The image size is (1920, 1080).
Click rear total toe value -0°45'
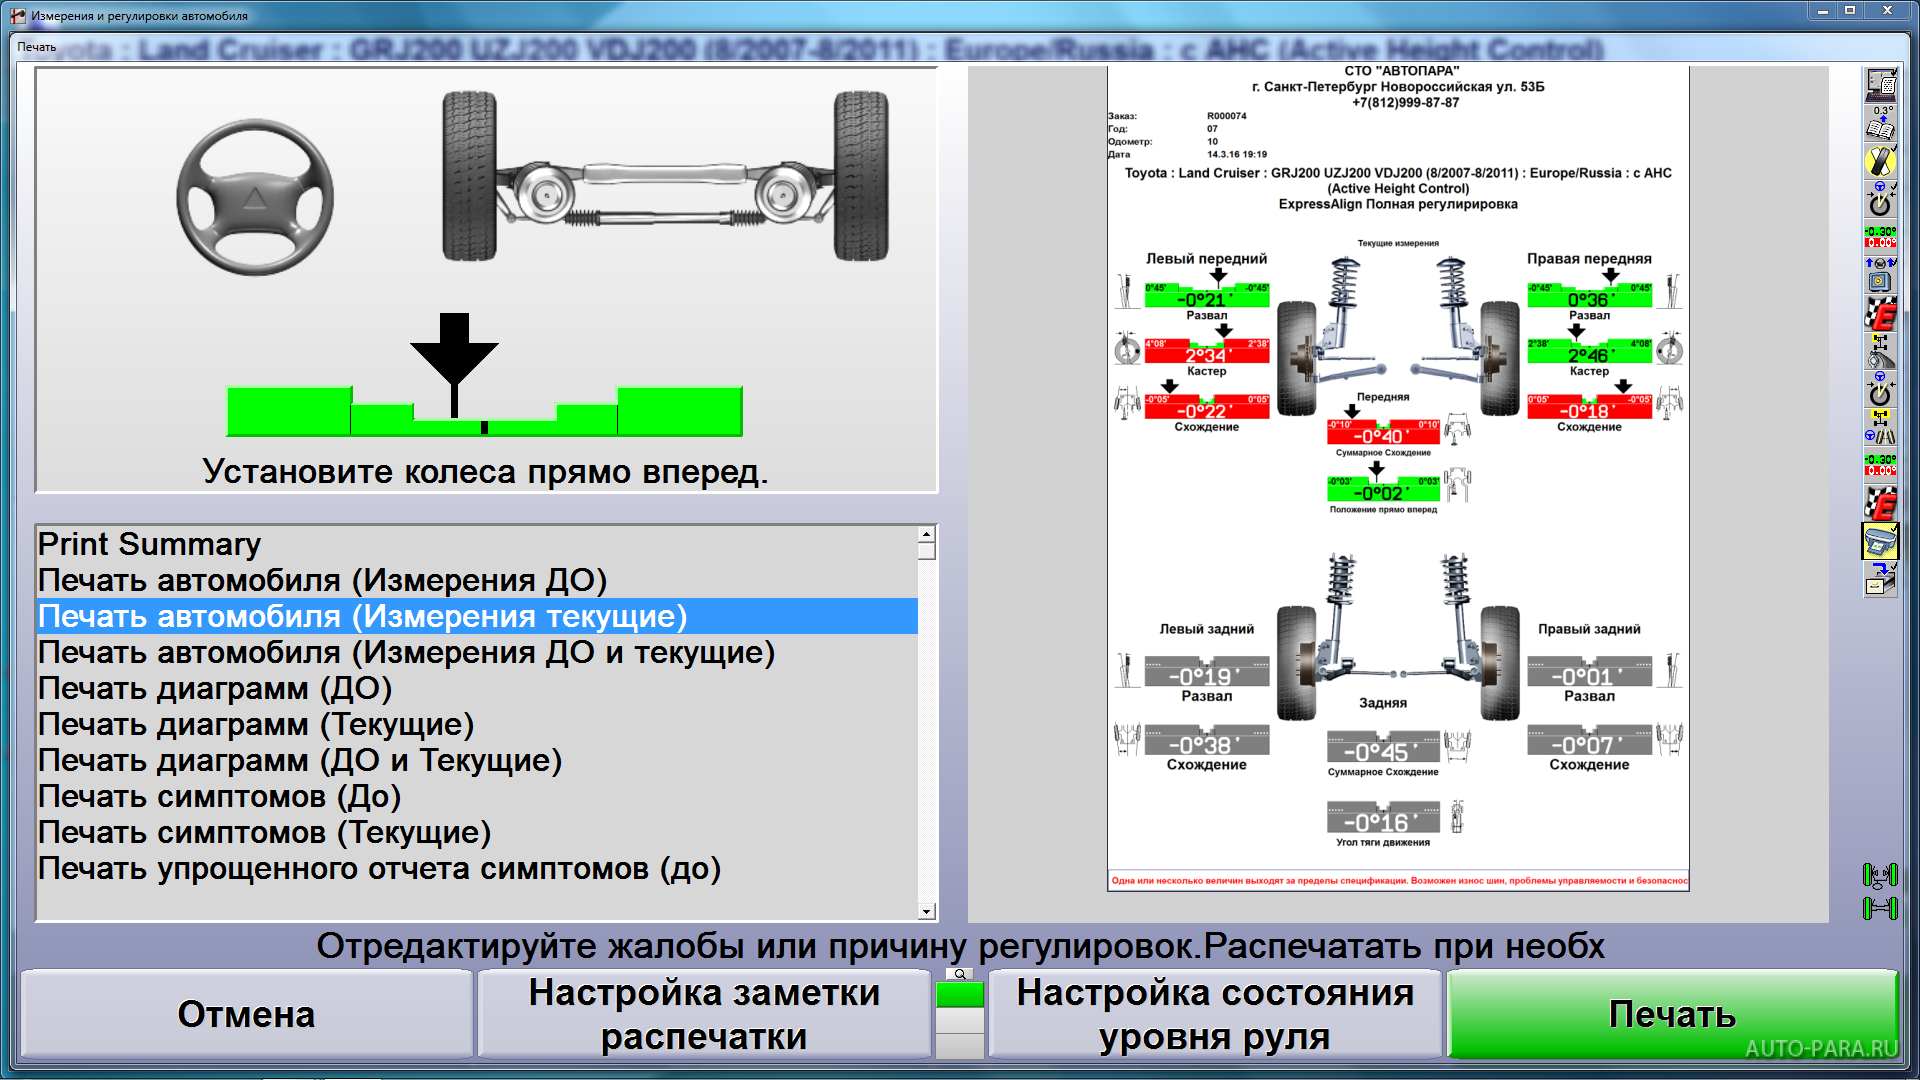coord(1383,751)
